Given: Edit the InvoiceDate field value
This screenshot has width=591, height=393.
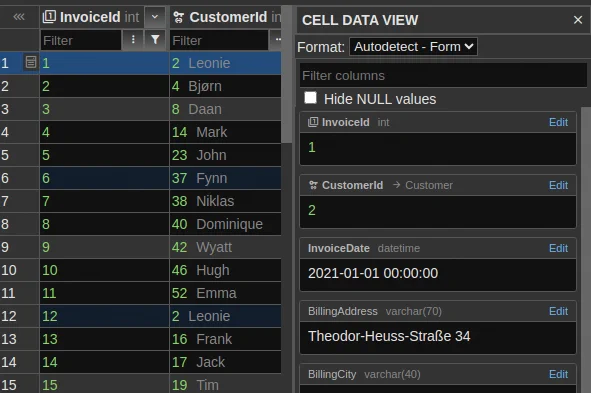Looking at the screenshot, I should (558, 248).
